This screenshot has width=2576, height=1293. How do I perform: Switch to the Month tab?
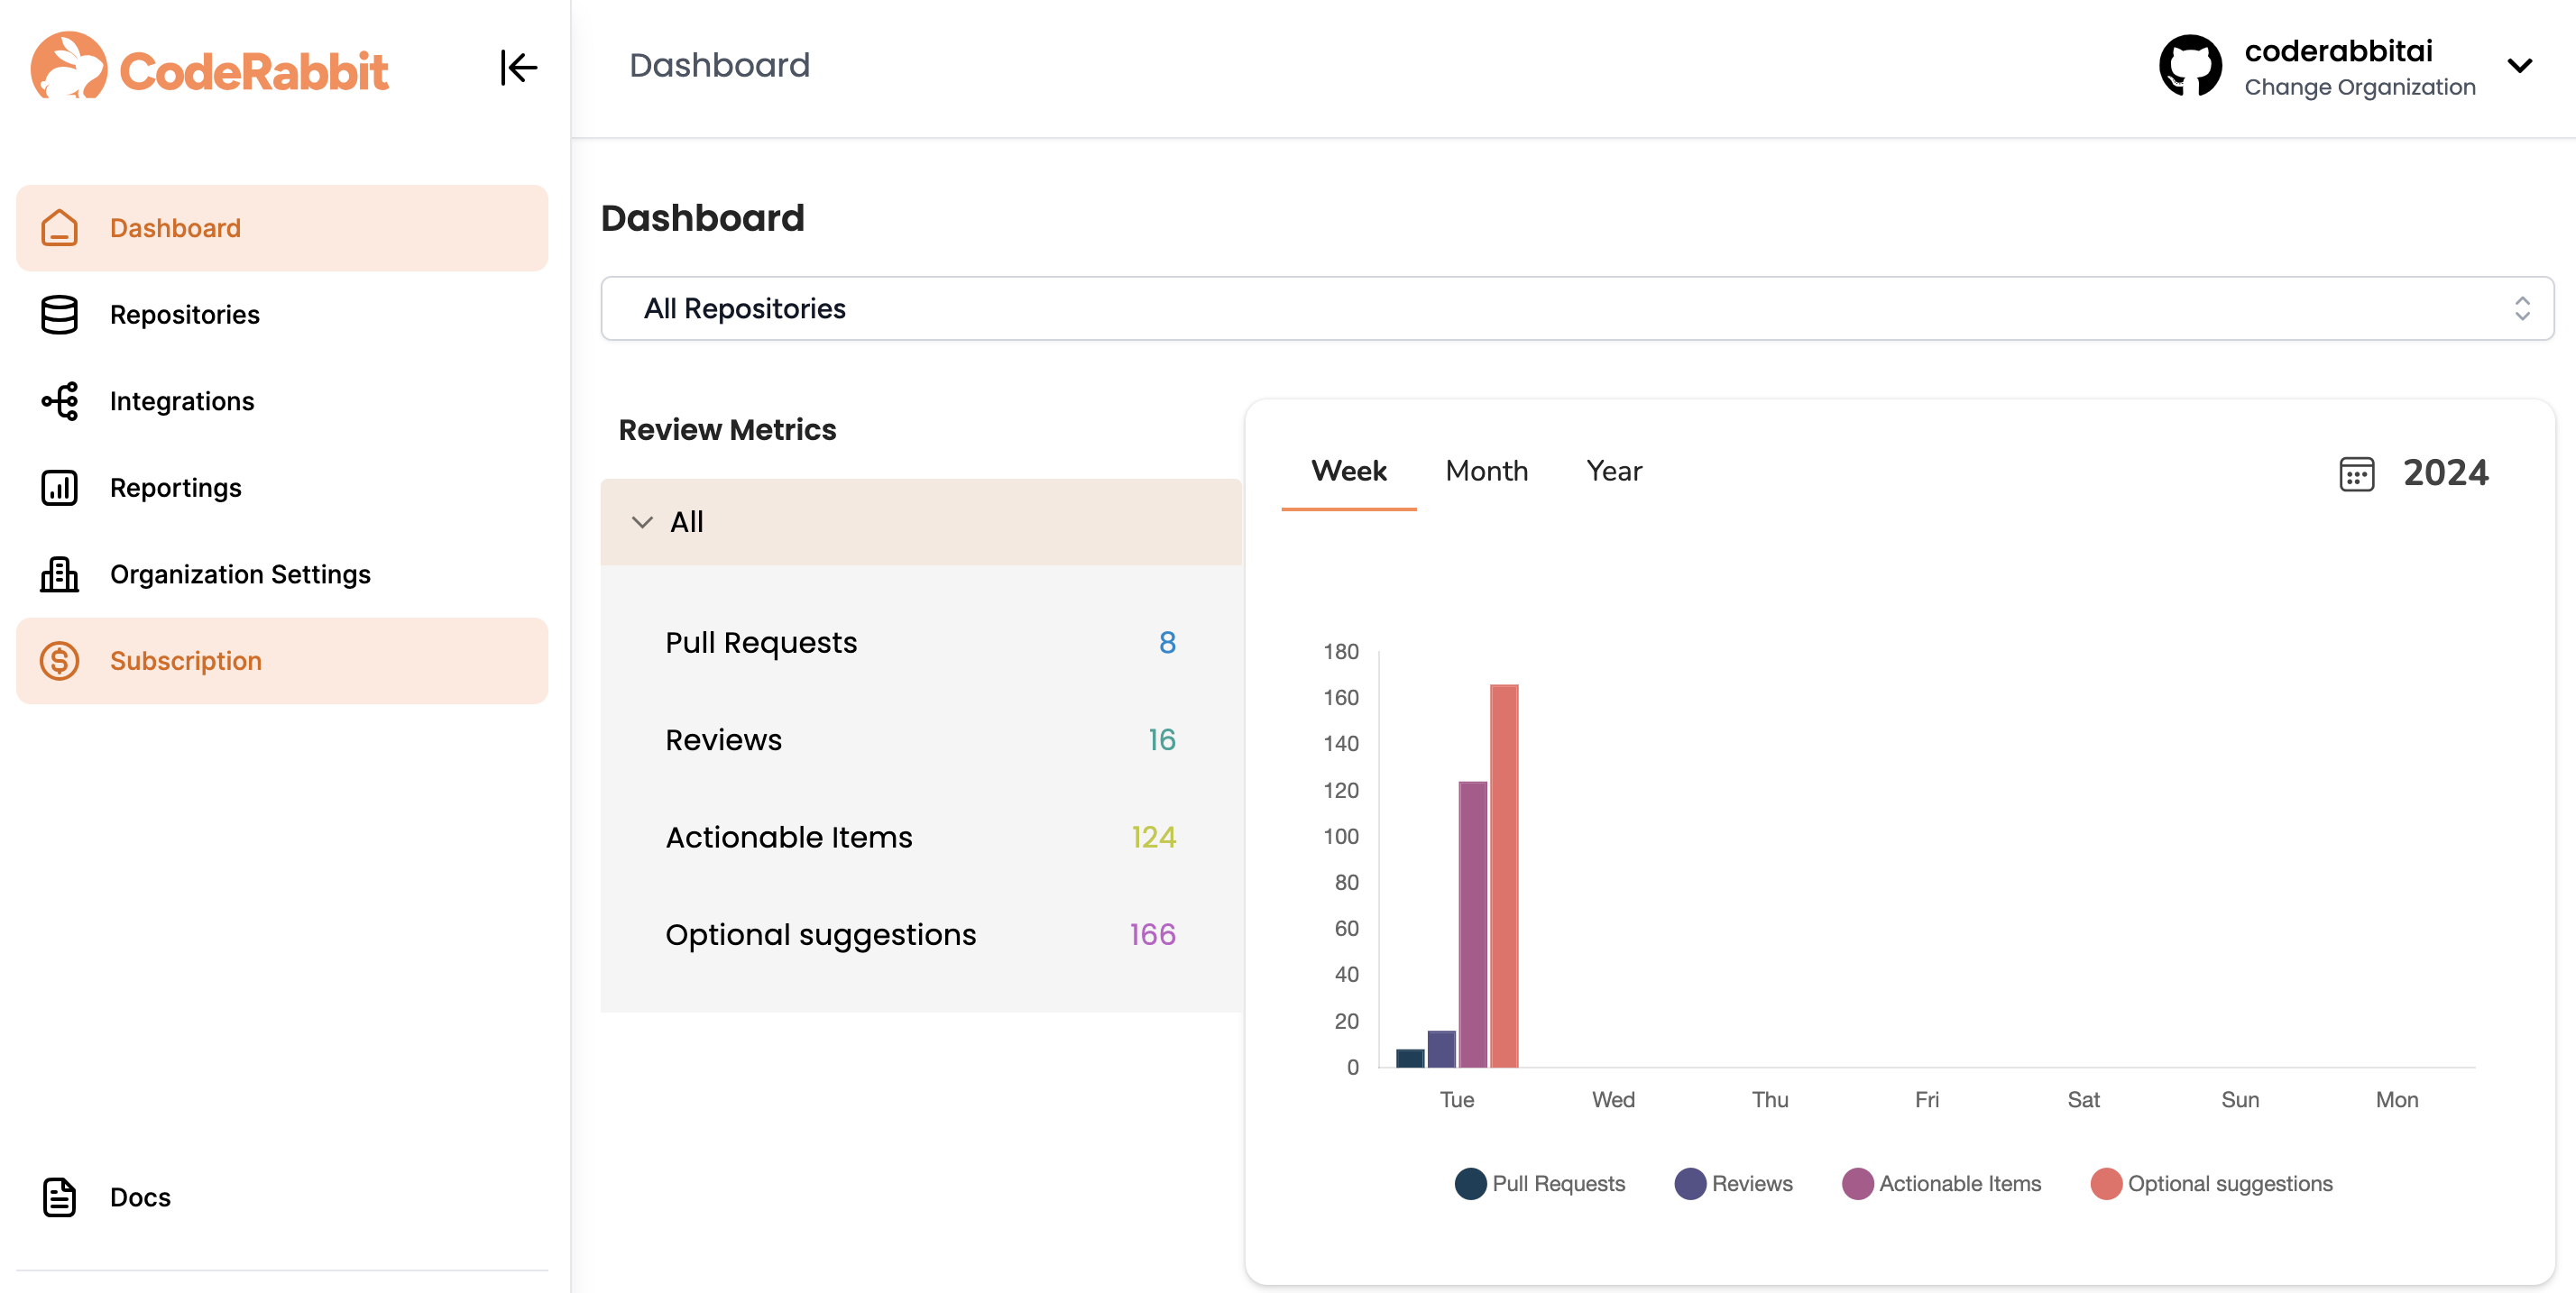click(x=1486, y=471)
